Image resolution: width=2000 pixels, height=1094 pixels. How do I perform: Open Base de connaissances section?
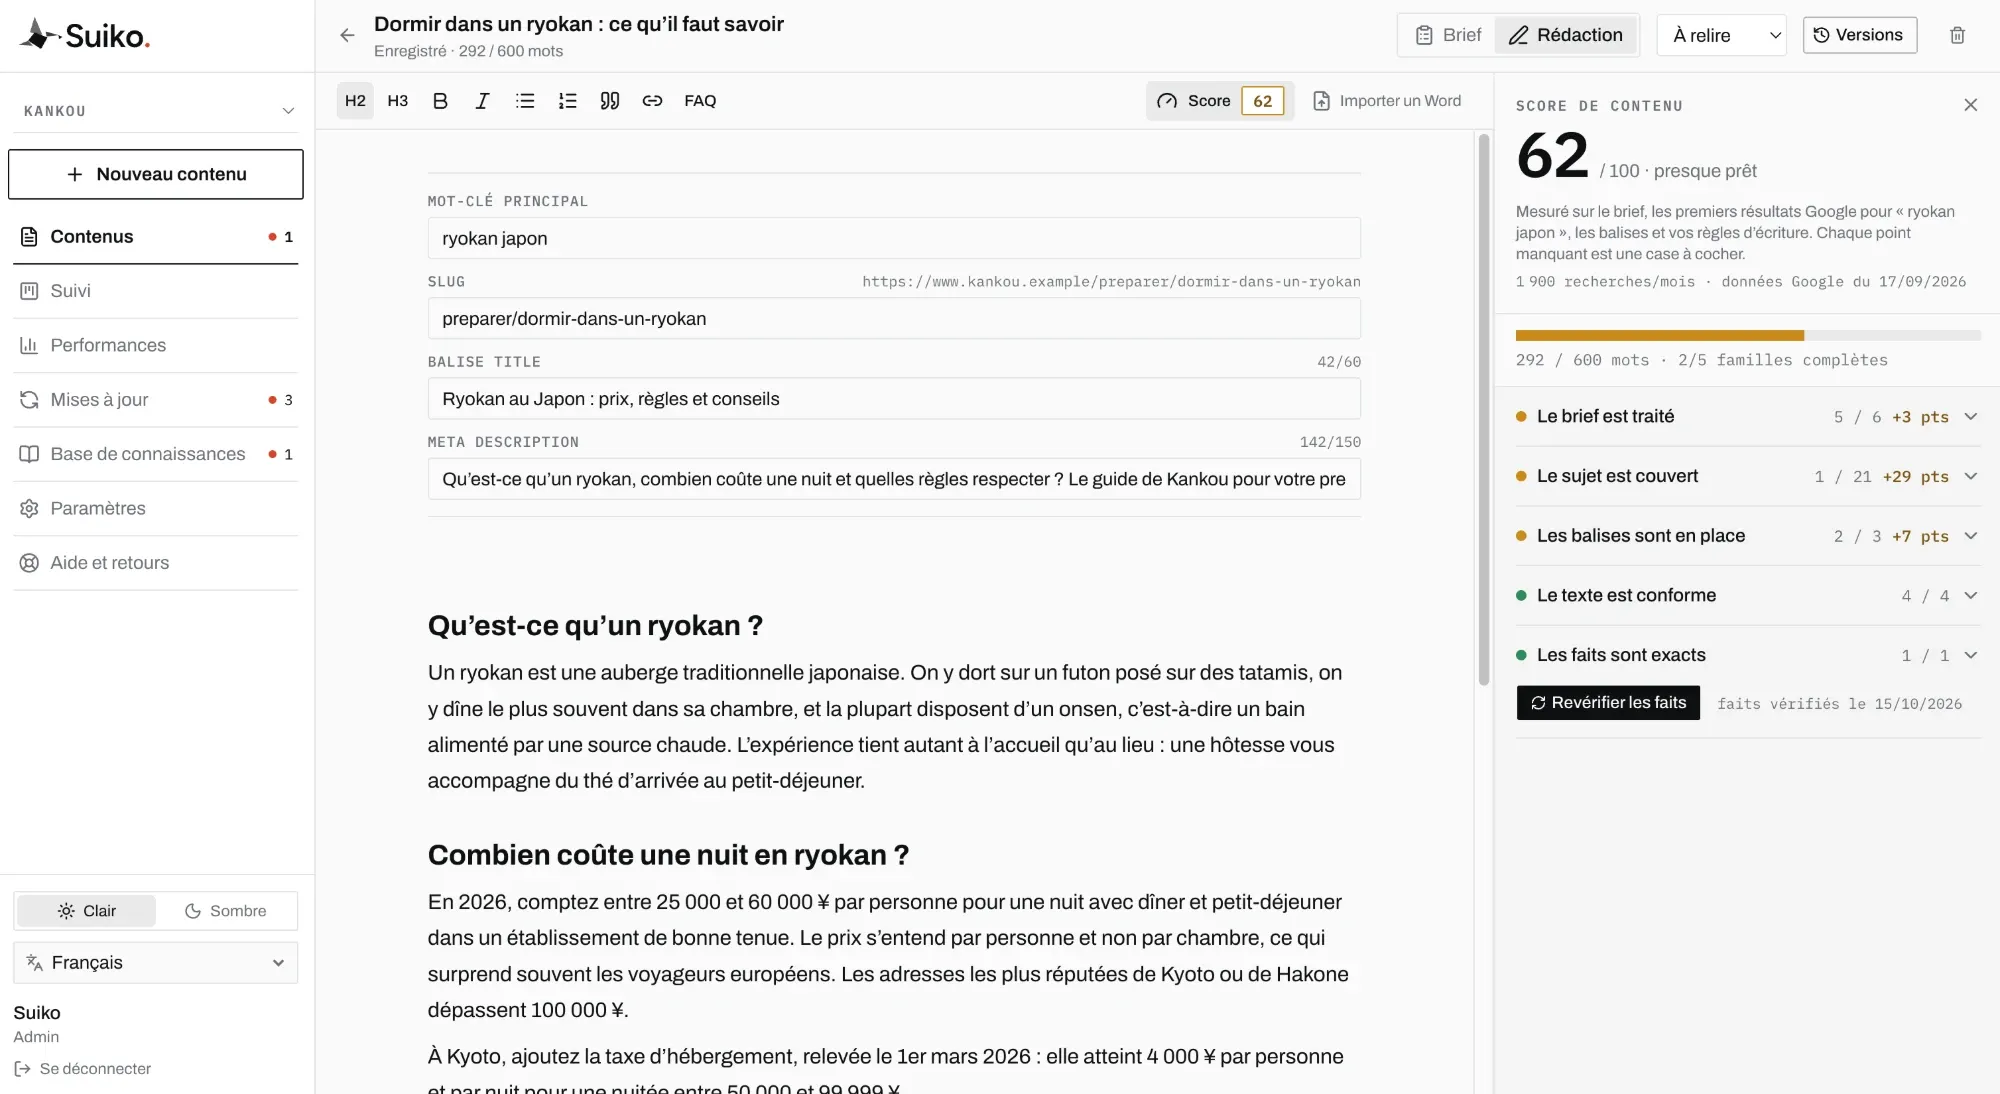click(156, 454)
